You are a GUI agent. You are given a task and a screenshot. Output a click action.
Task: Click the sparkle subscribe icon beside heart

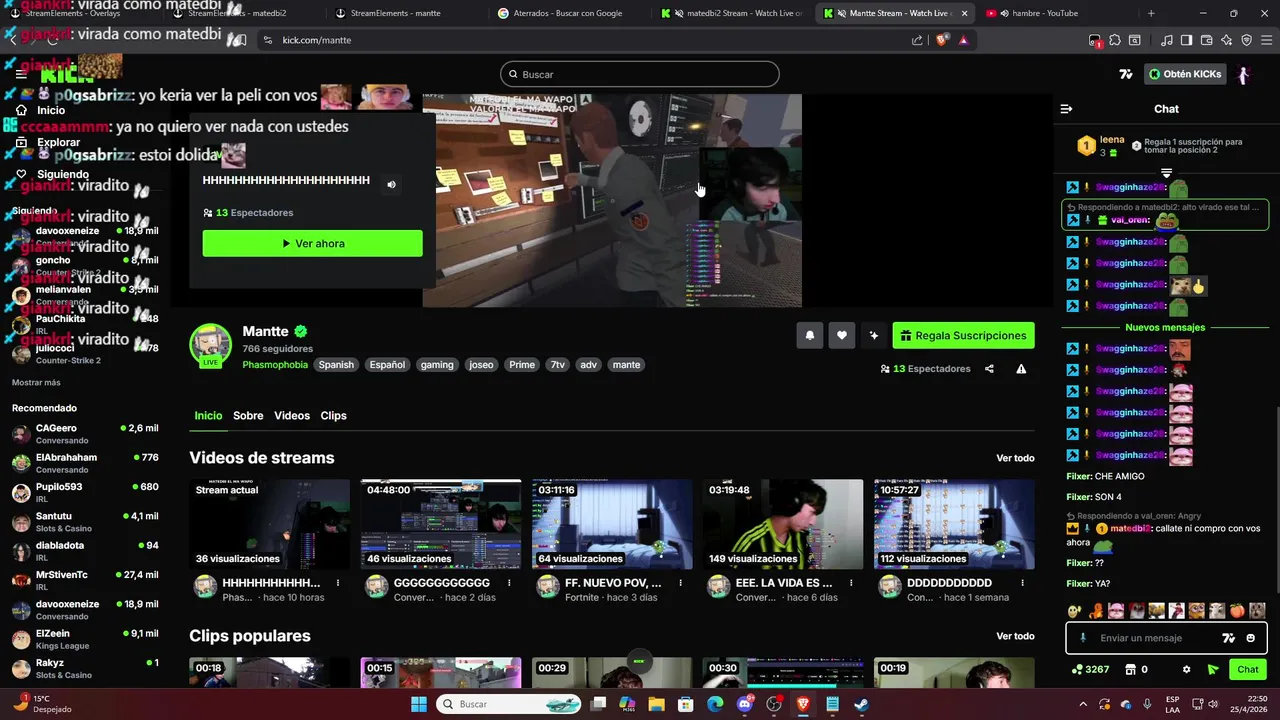pos(874,336)
